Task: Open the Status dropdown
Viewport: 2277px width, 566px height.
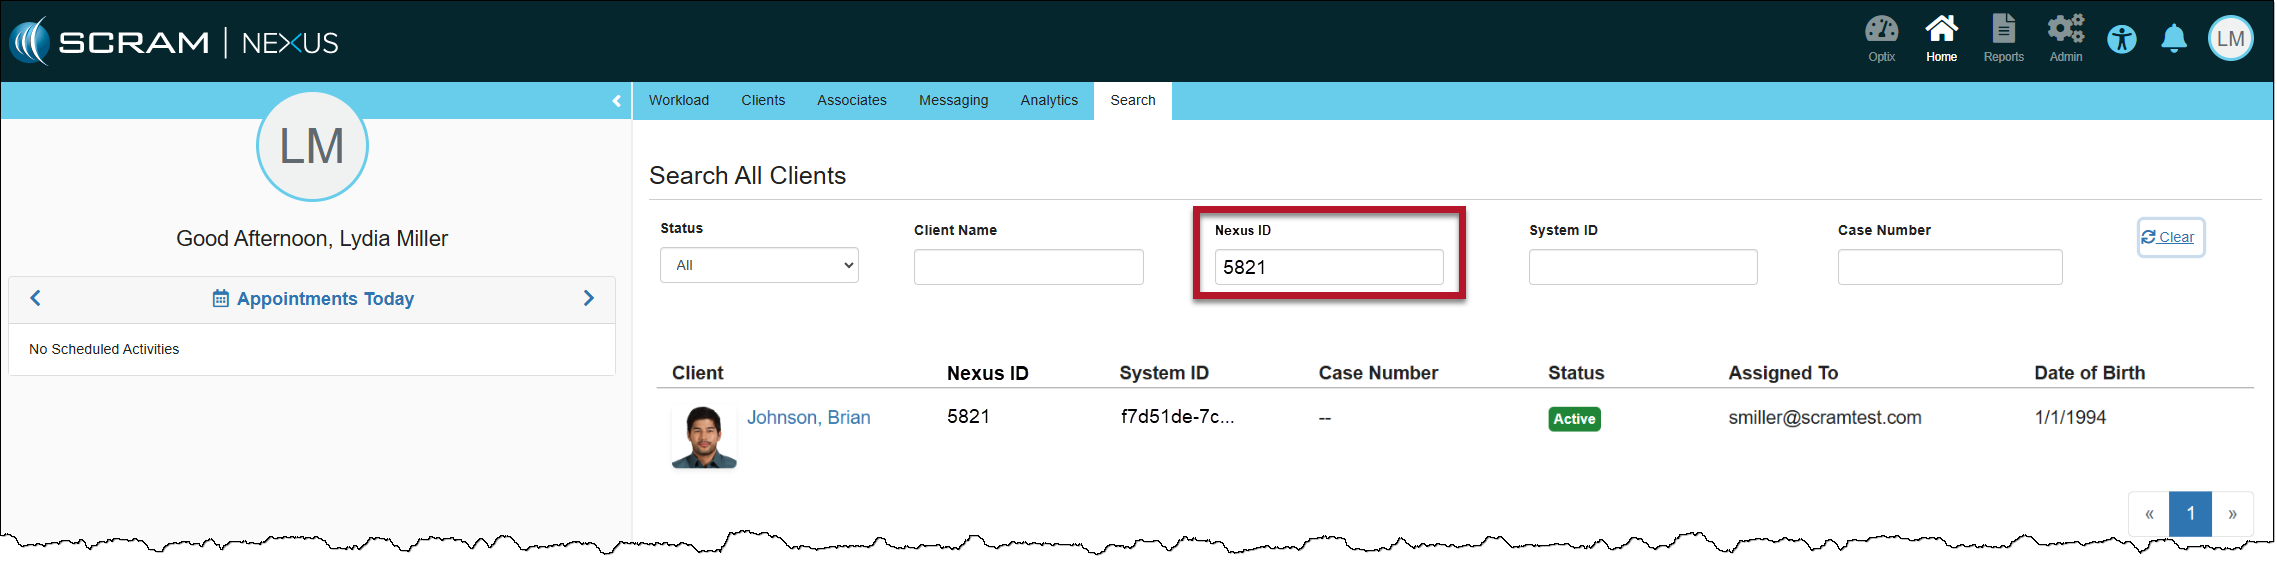Action: click(759, 266)
